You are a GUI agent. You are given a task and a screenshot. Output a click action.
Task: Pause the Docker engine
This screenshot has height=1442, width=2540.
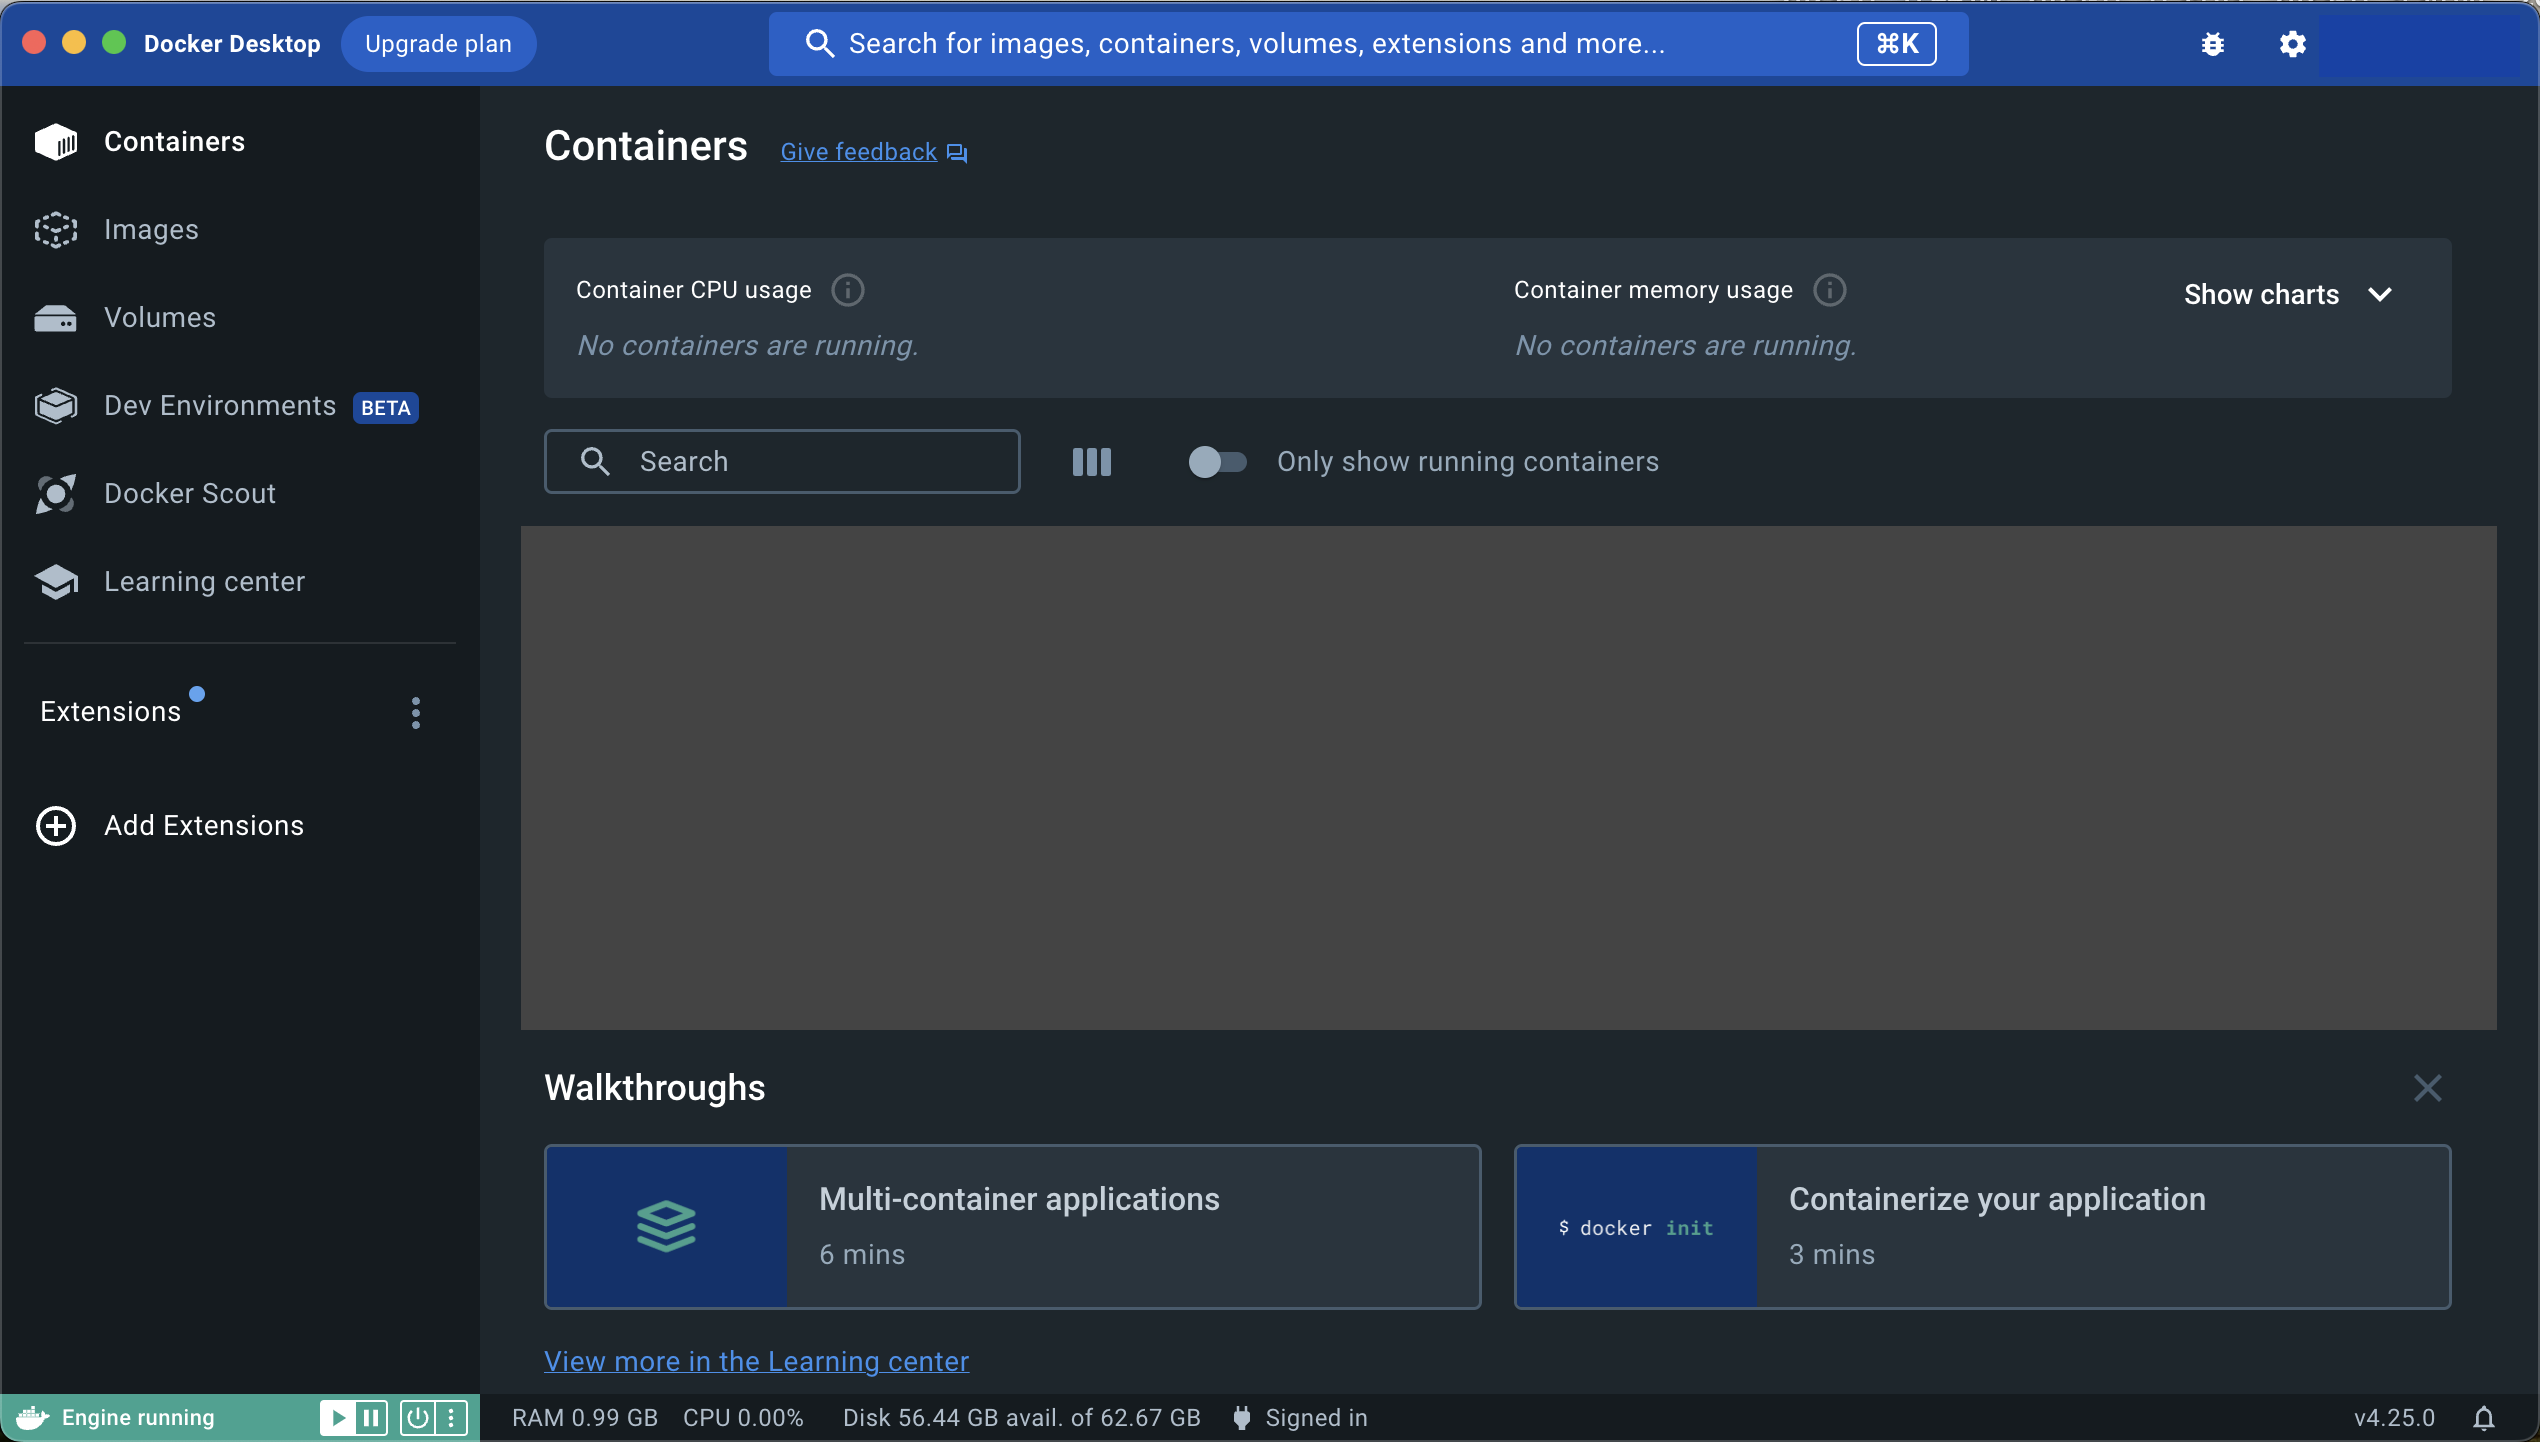point(371,1418)
